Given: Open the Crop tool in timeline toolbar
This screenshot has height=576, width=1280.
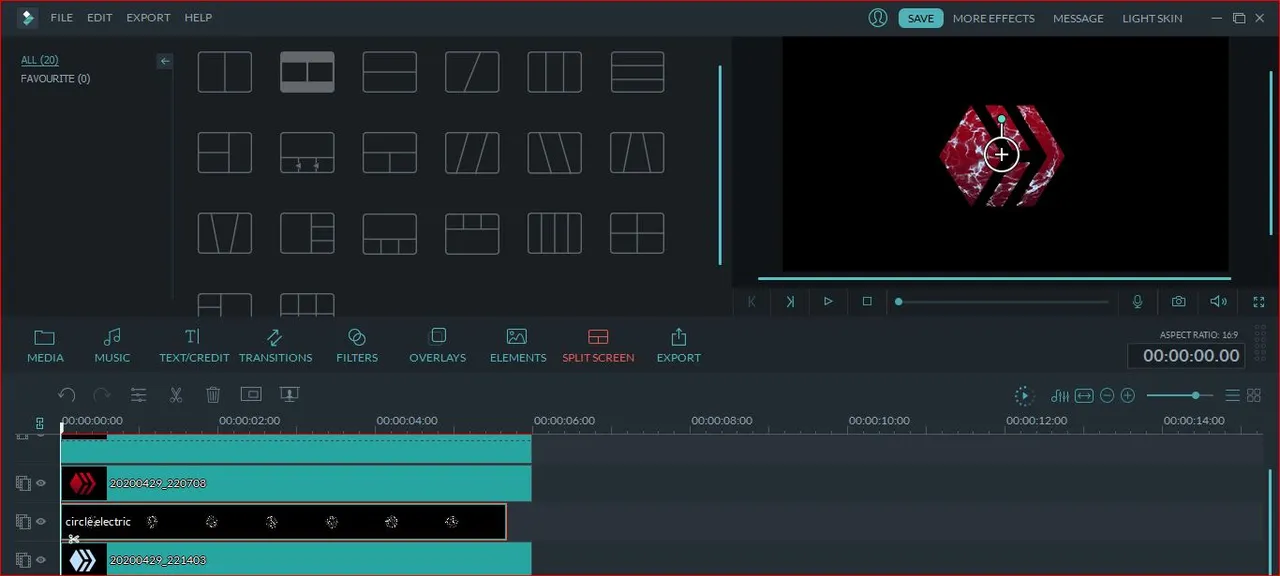Looking at the screenshot, I should (250, 395).
